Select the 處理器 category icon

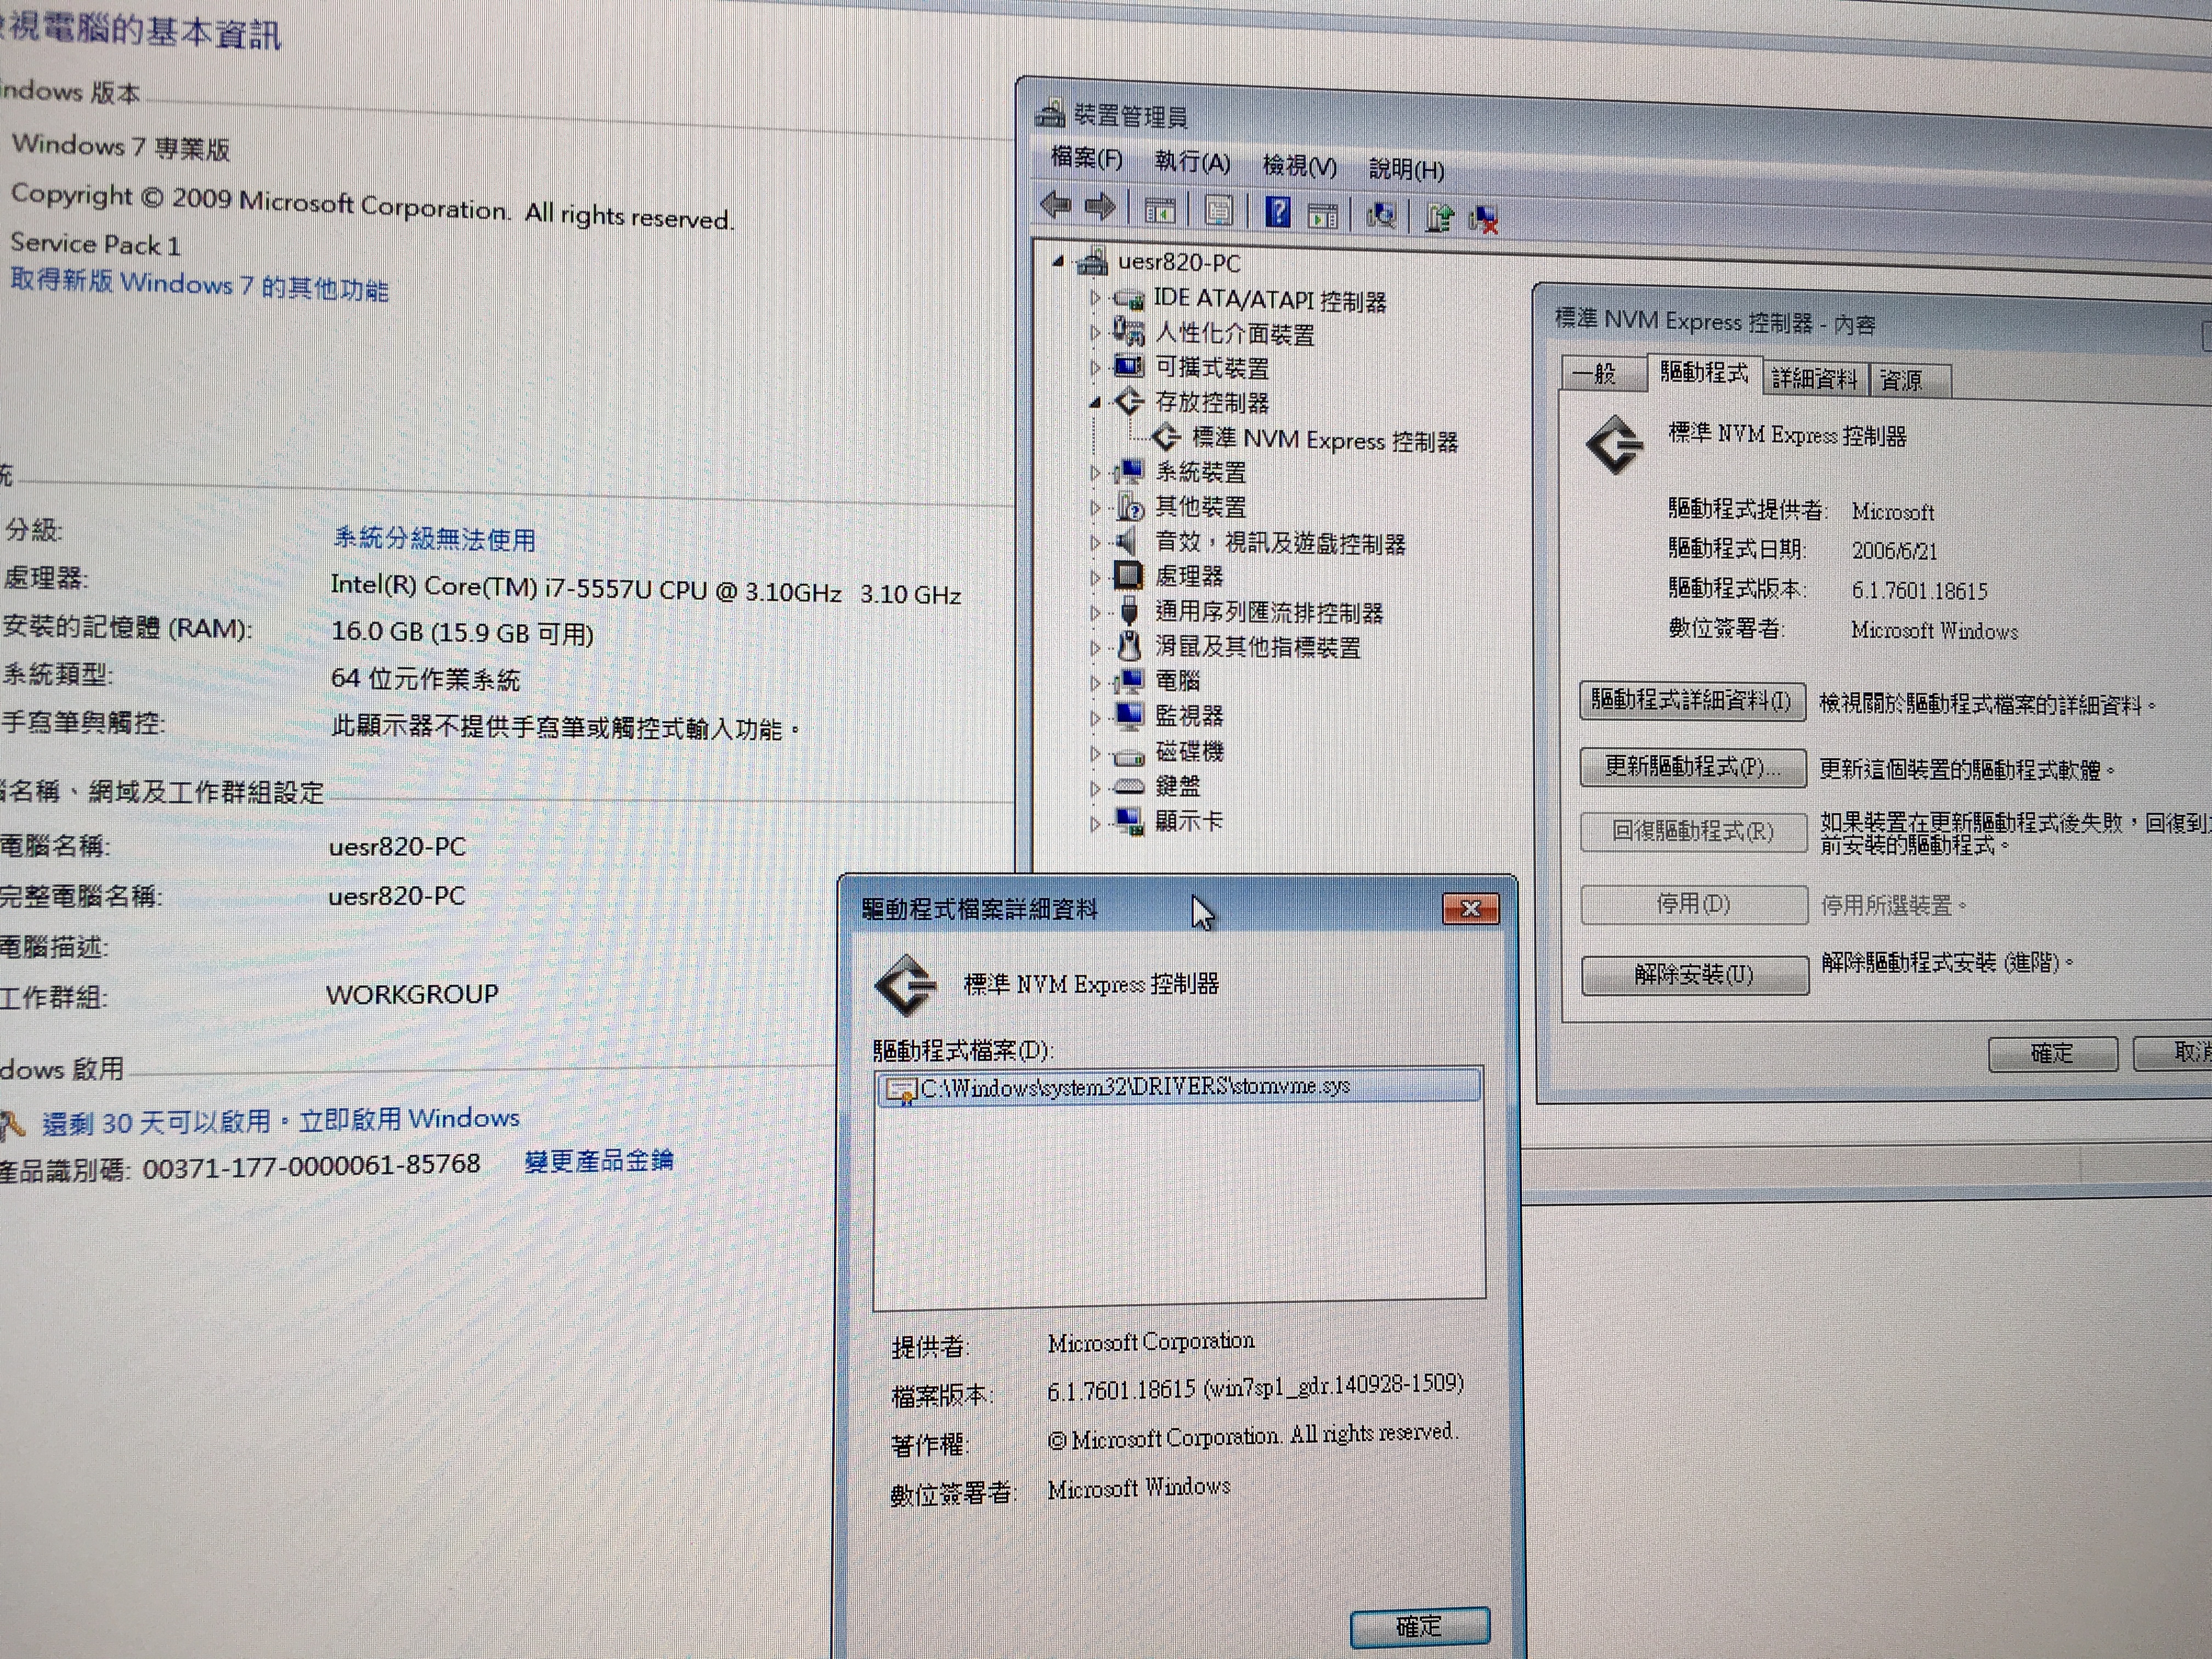1128,575
